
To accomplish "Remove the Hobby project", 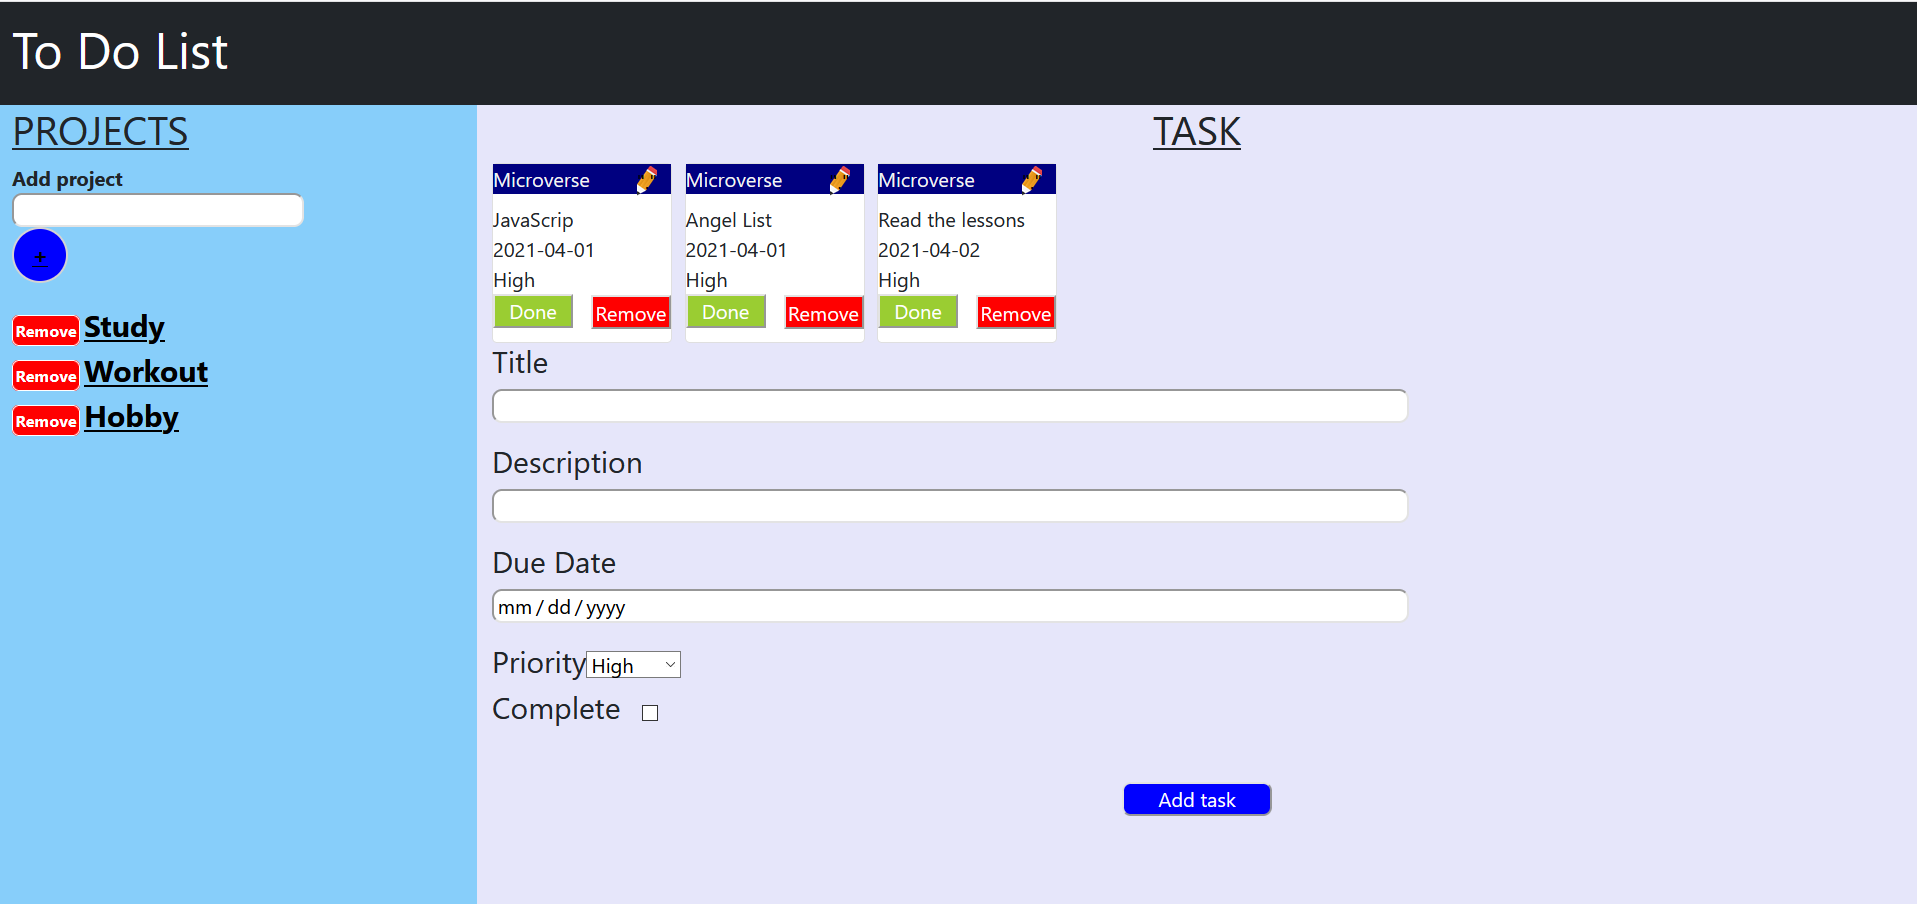I will tap(46, 421).
